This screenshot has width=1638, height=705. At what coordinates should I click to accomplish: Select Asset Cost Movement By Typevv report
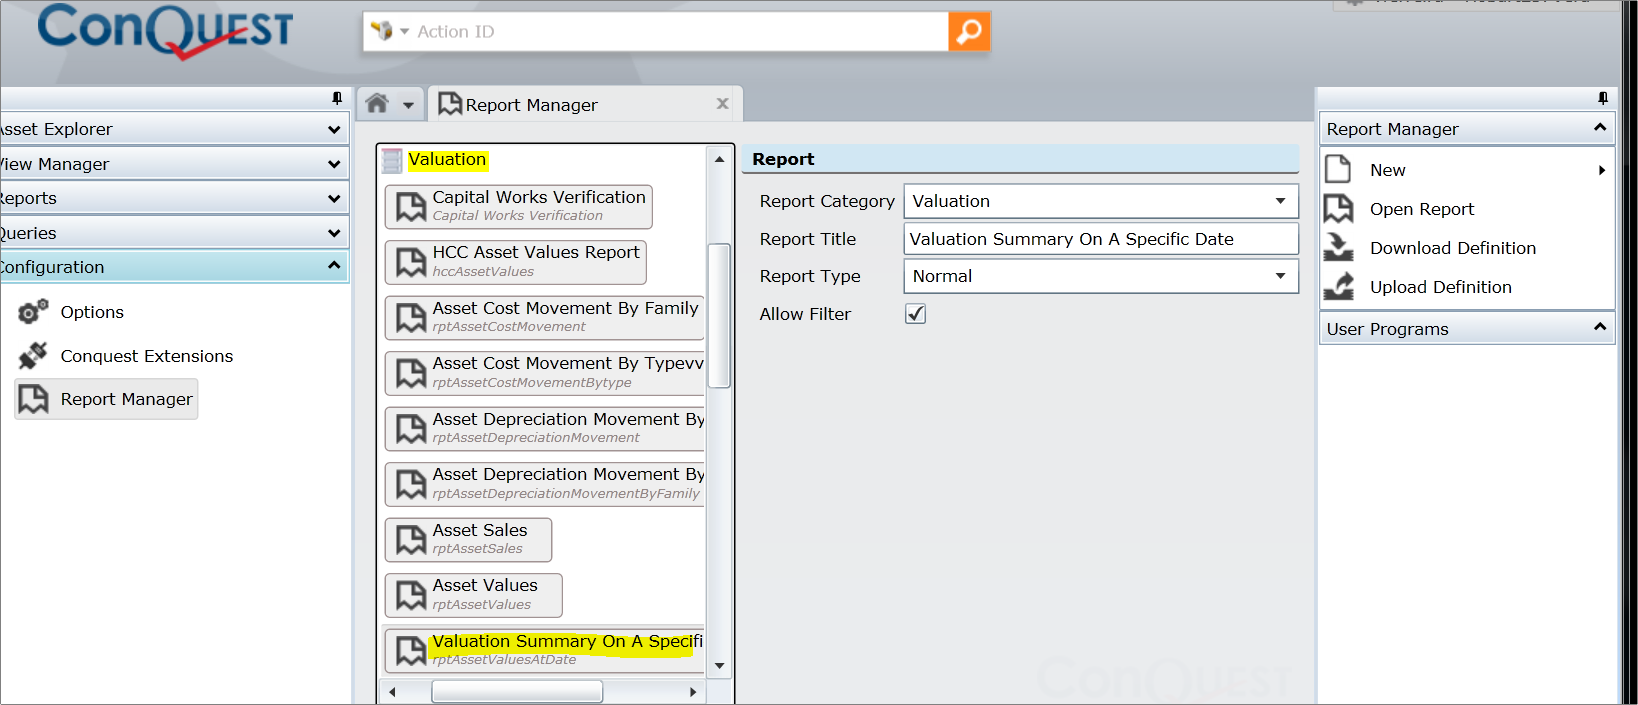tap(545, 373)
